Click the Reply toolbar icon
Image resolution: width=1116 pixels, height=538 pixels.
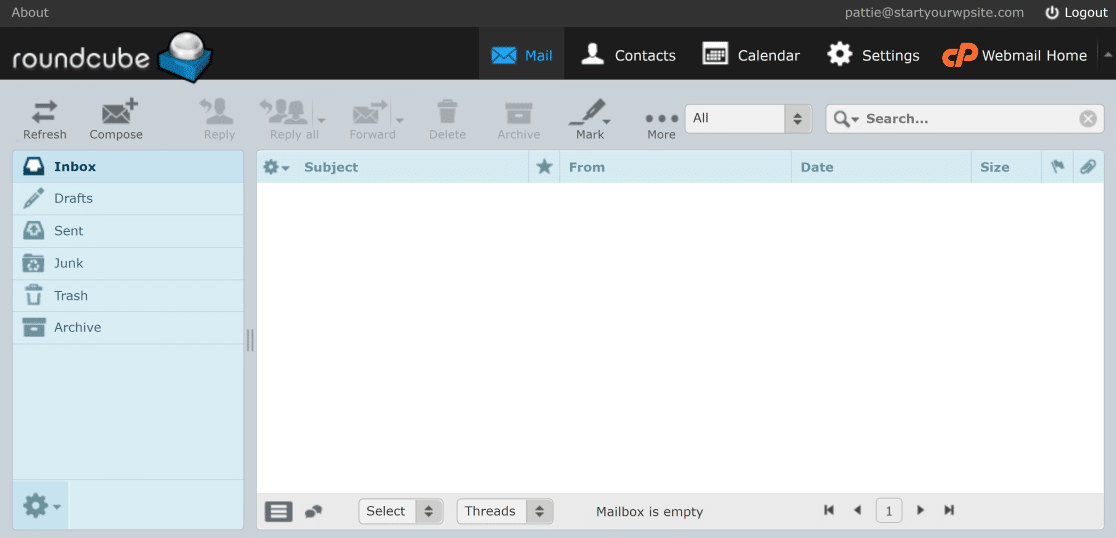point(218,112)
